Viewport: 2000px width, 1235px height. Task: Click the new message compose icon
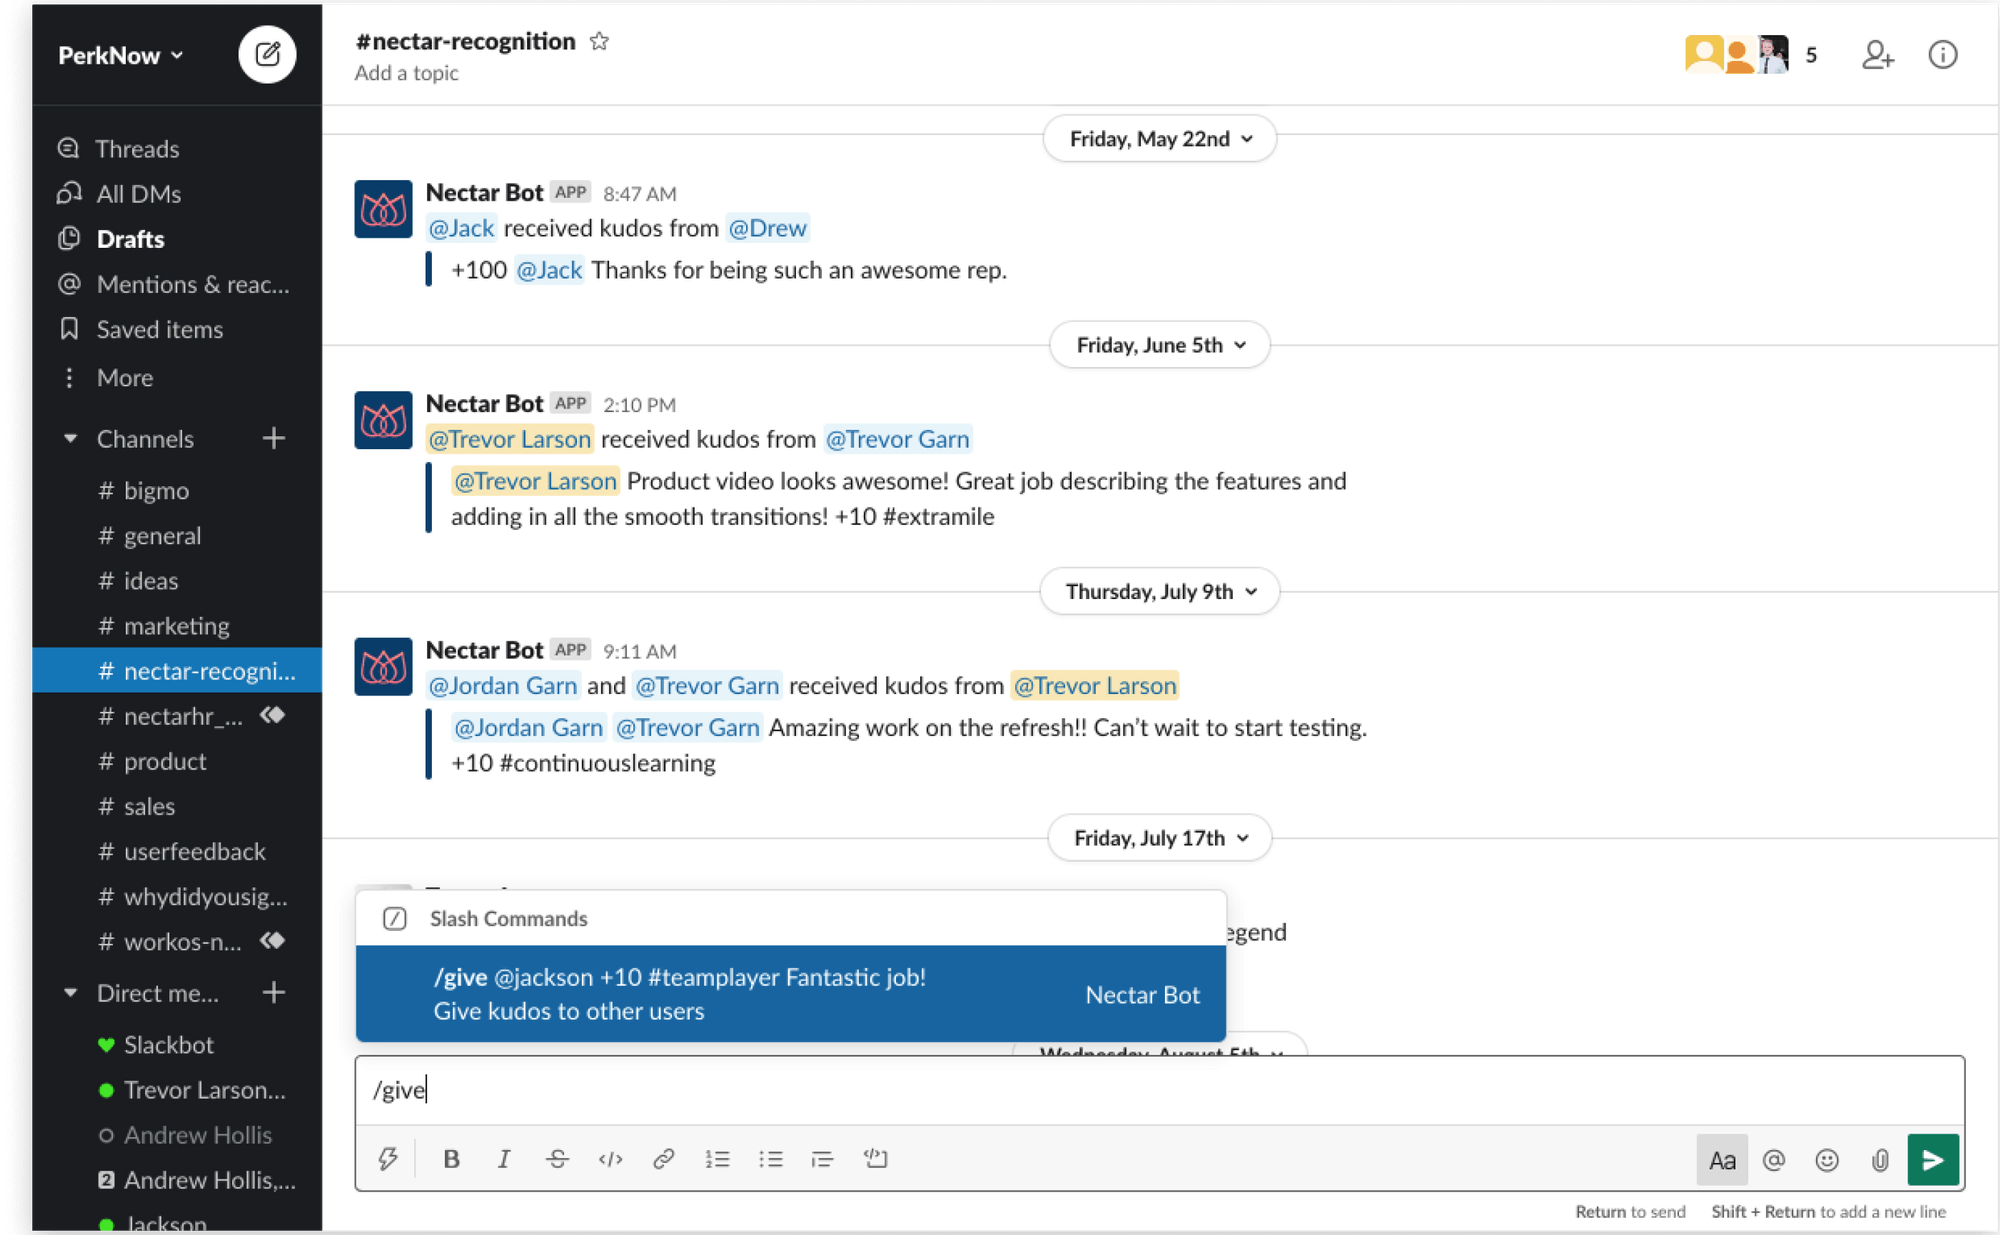[267, 55]
